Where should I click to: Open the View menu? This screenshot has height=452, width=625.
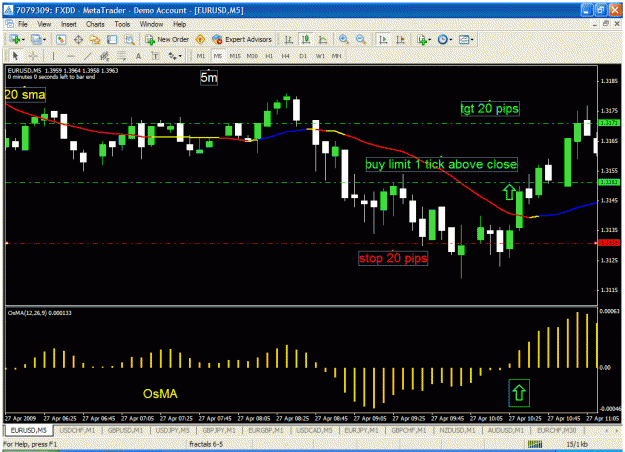pos(44,24)
